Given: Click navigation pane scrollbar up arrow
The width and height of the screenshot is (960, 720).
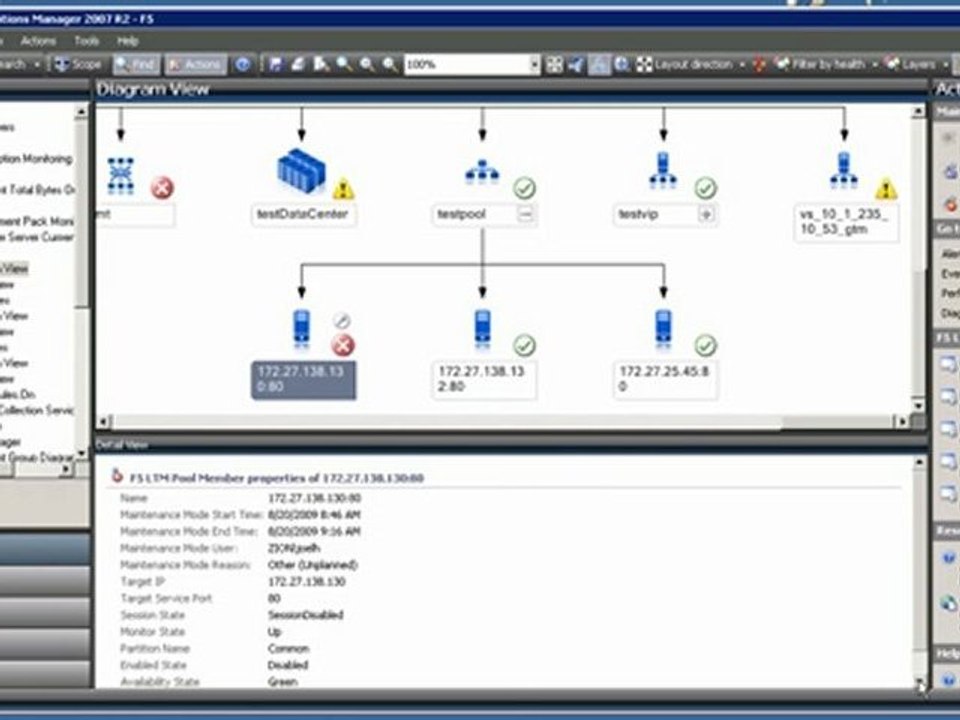Looking at the screenshot, I should (x=81, y=111).
